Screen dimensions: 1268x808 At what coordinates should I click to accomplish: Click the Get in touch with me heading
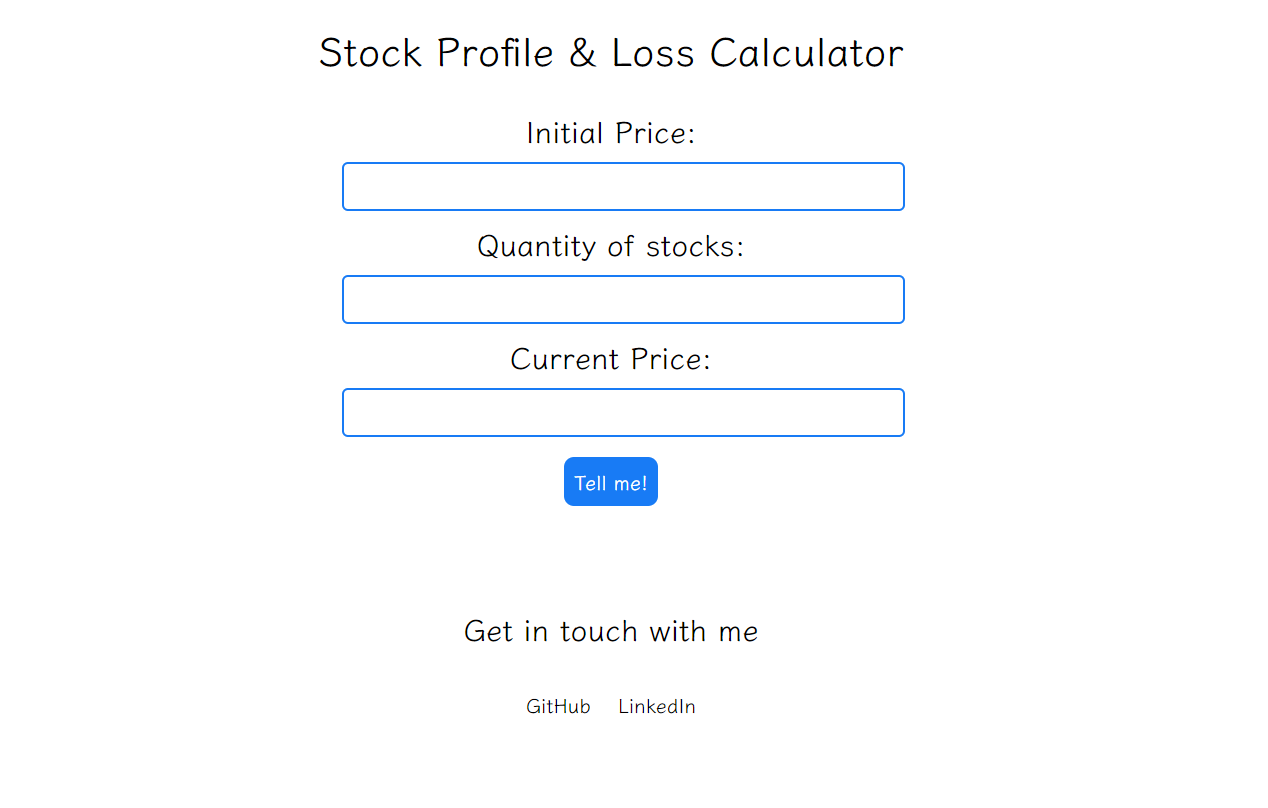point(610,631)
